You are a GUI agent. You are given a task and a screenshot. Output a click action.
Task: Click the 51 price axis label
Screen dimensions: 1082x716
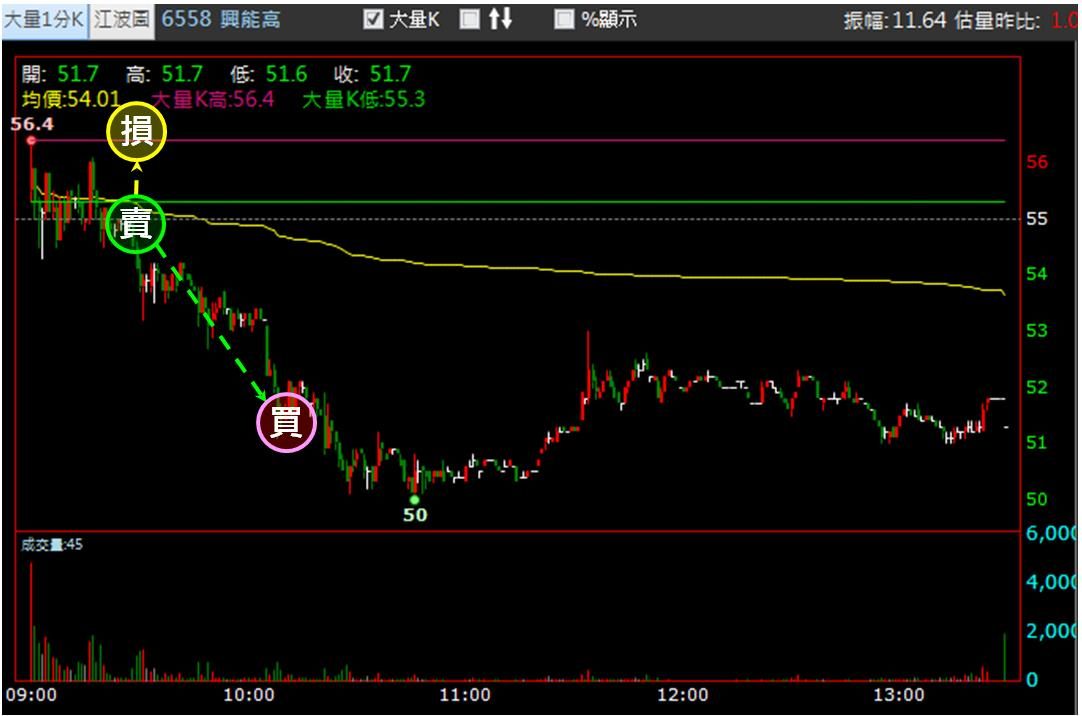click(x=1036, y=442)
